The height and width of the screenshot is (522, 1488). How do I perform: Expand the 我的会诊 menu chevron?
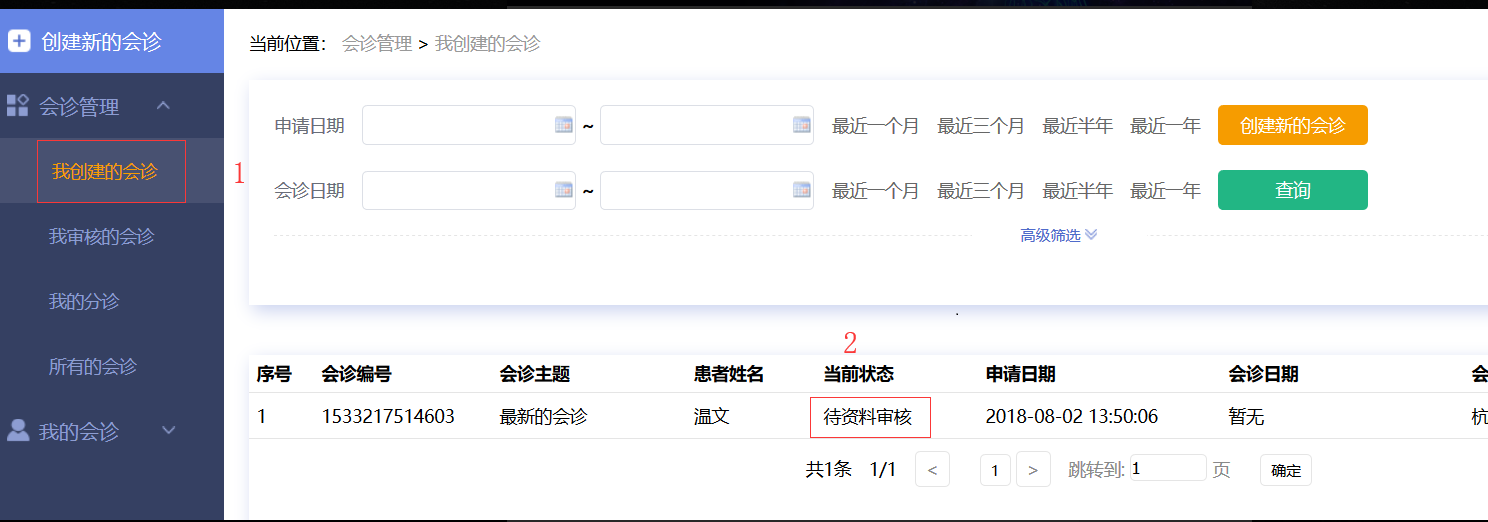(168, 431)
